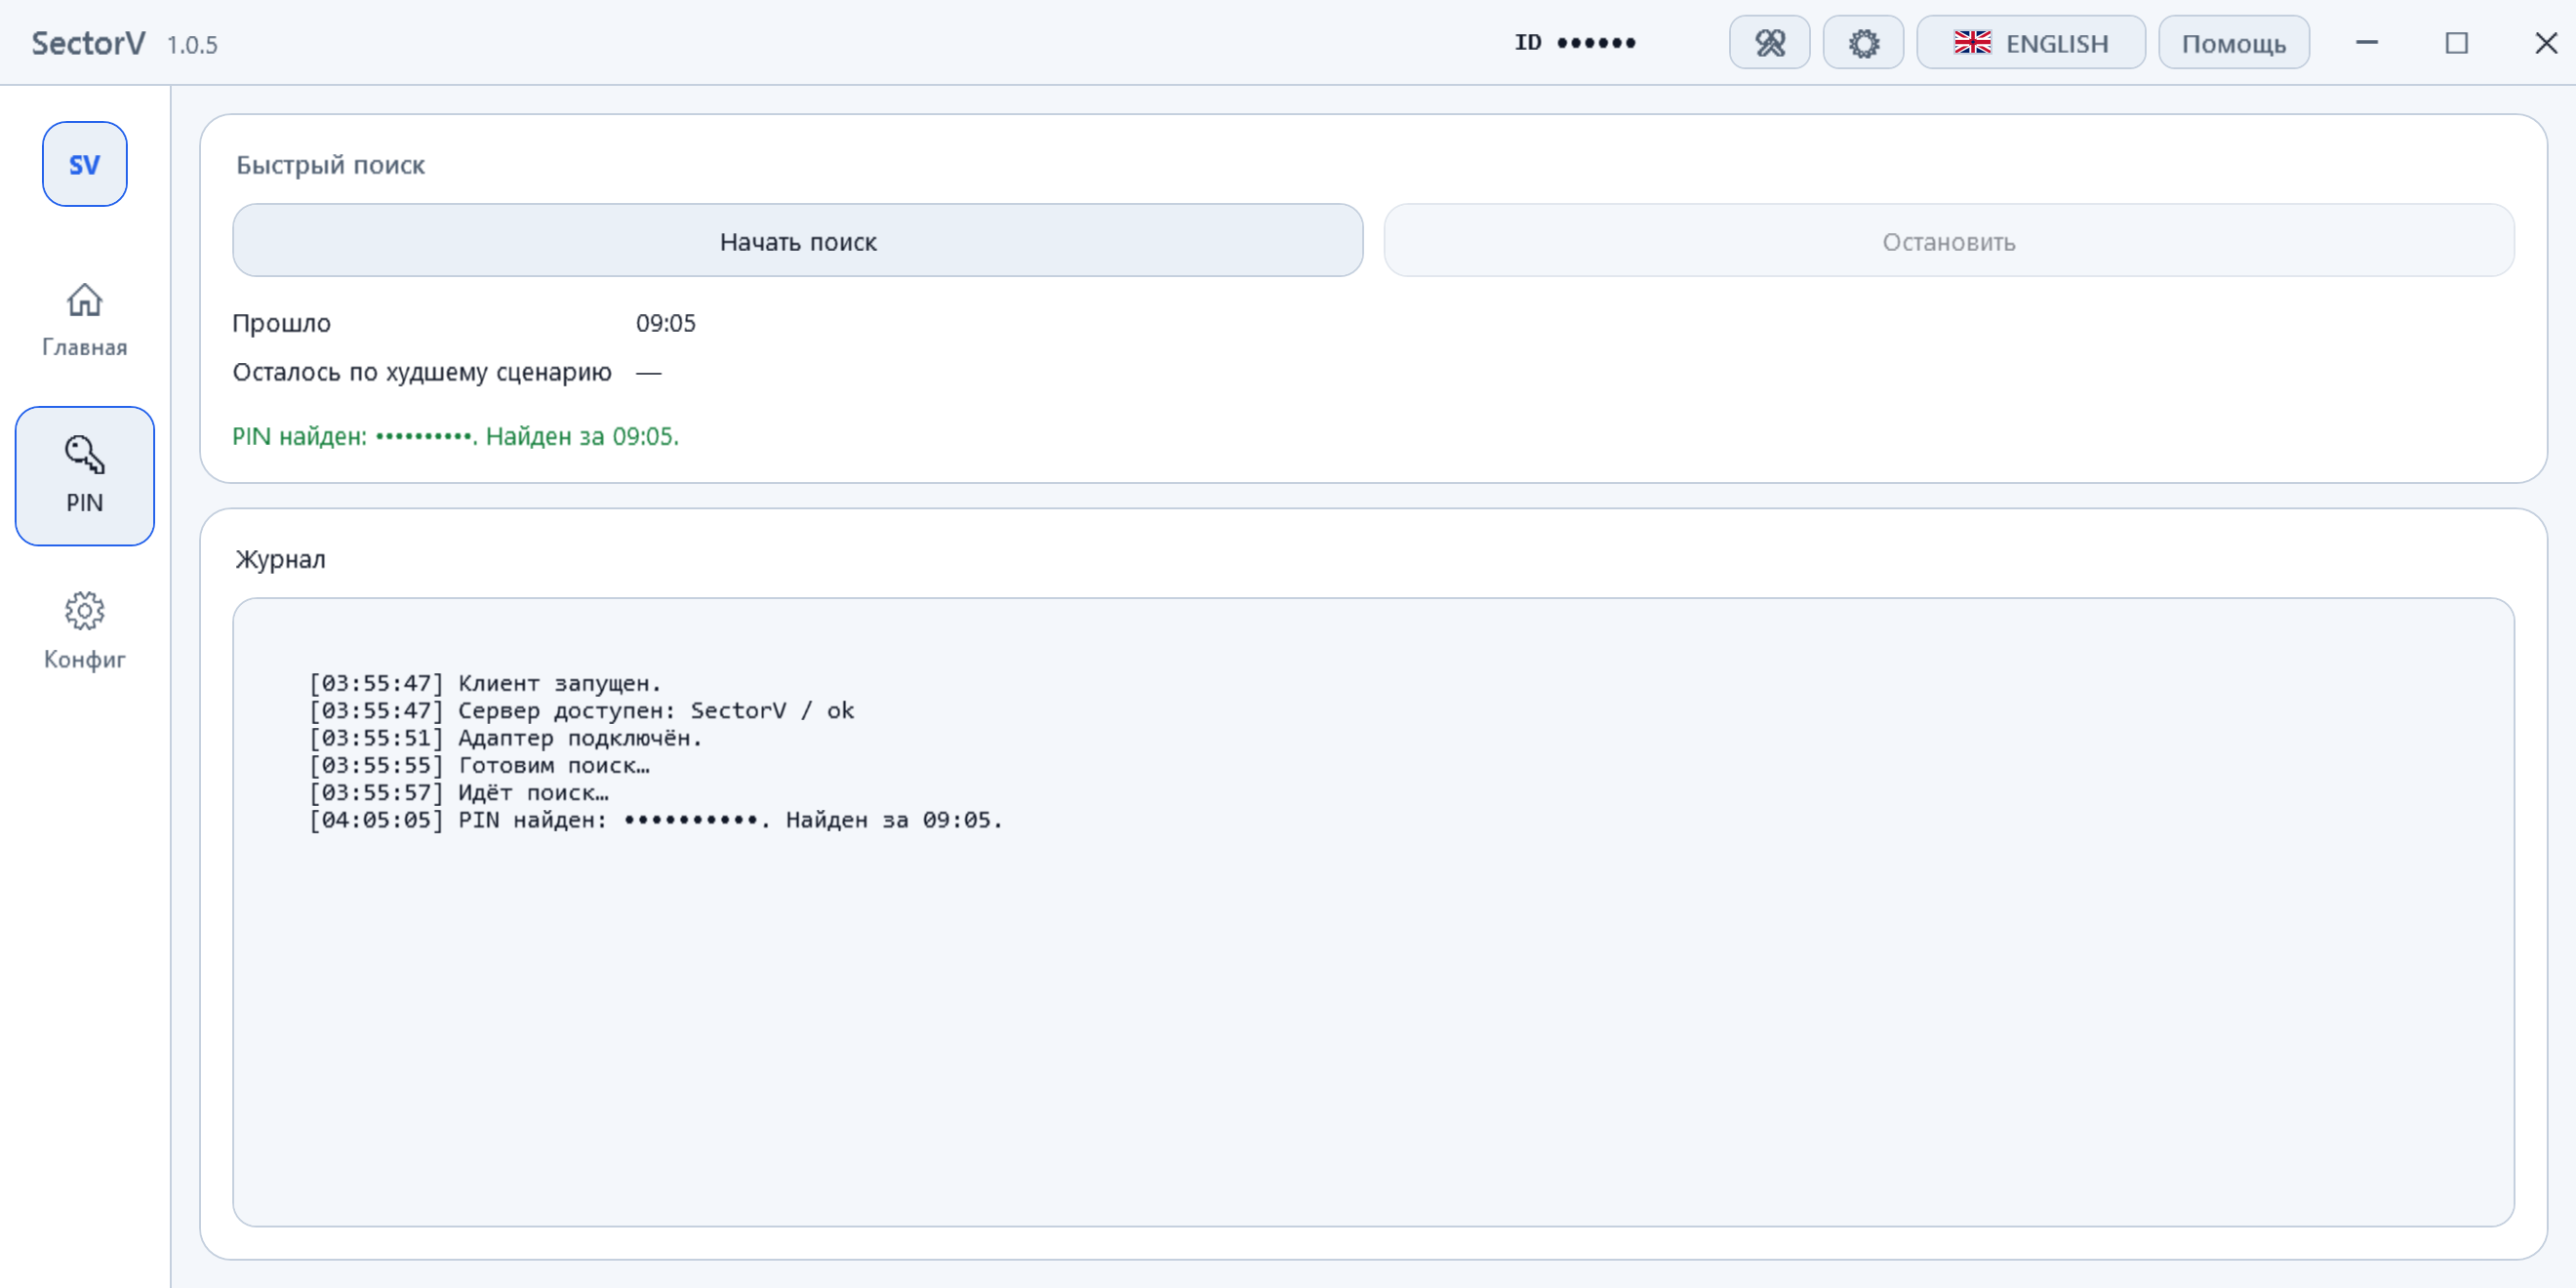Start search with Начать поиск

797,241
